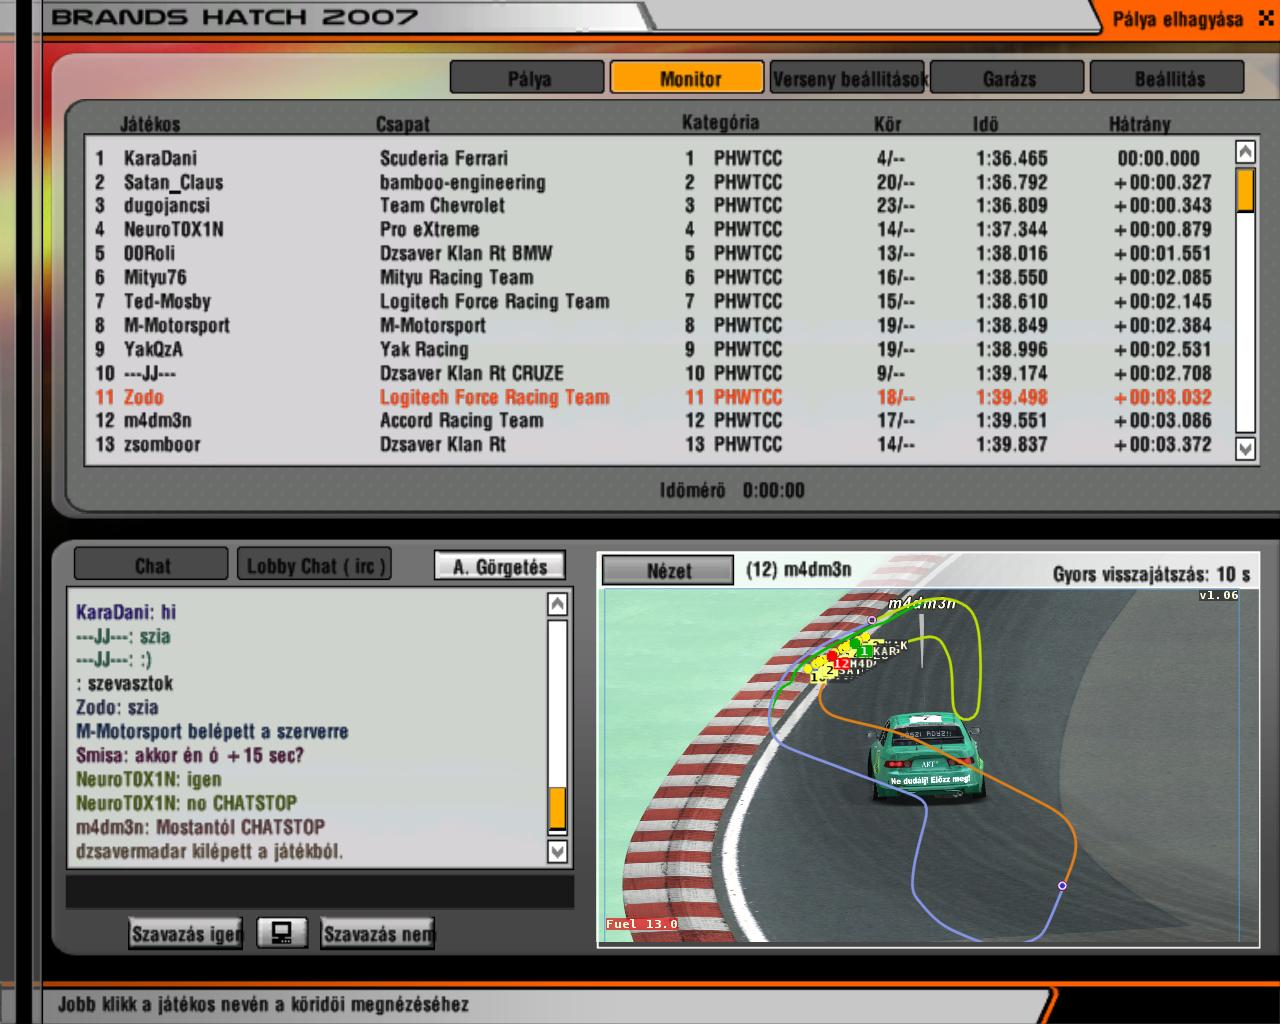Image resolution: width=1280 pixels, height=1024 pixels.
Task: Click gap value +00:03.372
Action: pyautogui.click(x=1162, y=444)
